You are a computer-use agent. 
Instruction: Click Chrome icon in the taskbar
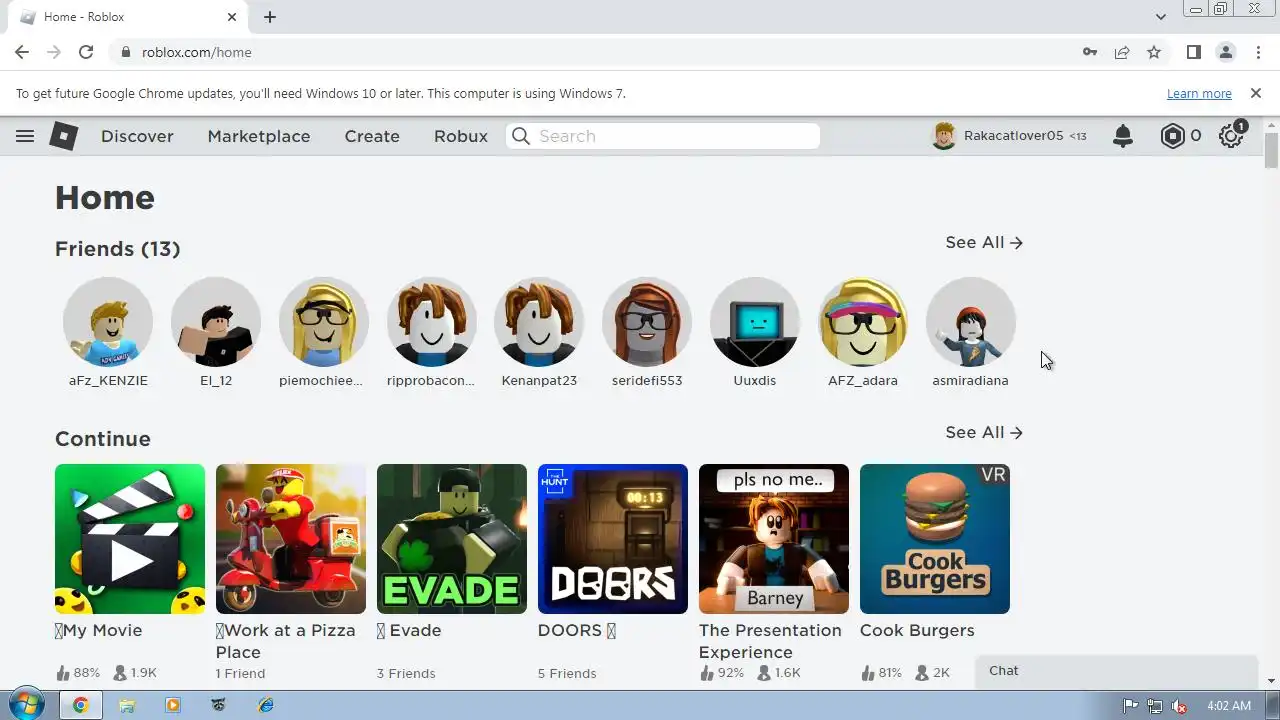tap(81, 705)
